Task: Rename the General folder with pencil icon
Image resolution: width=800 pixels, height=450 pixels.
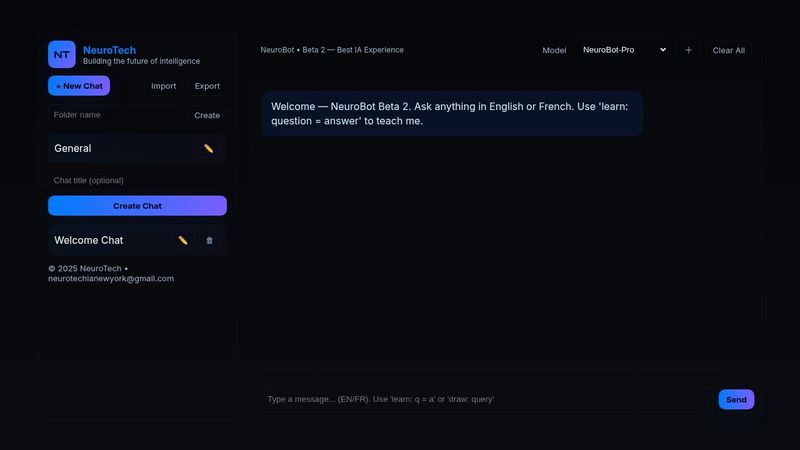Action: [x=208, y=148]
